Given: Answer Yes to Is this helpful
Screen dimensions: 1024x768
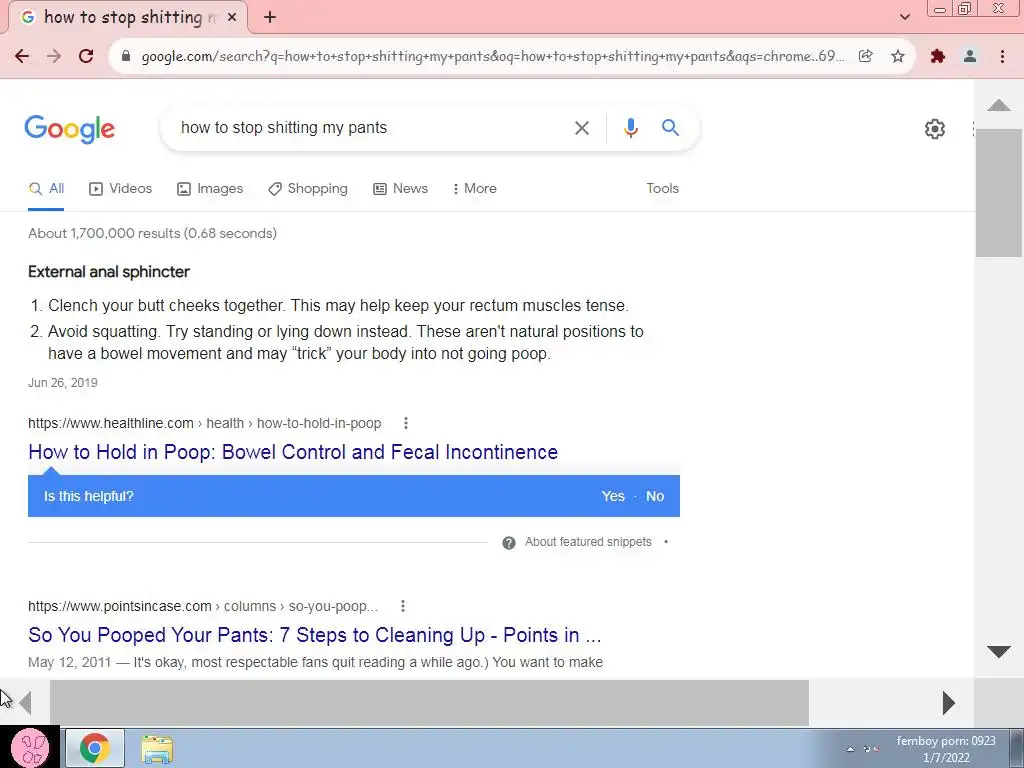Looking at the screenshot, I should (613, 496).
